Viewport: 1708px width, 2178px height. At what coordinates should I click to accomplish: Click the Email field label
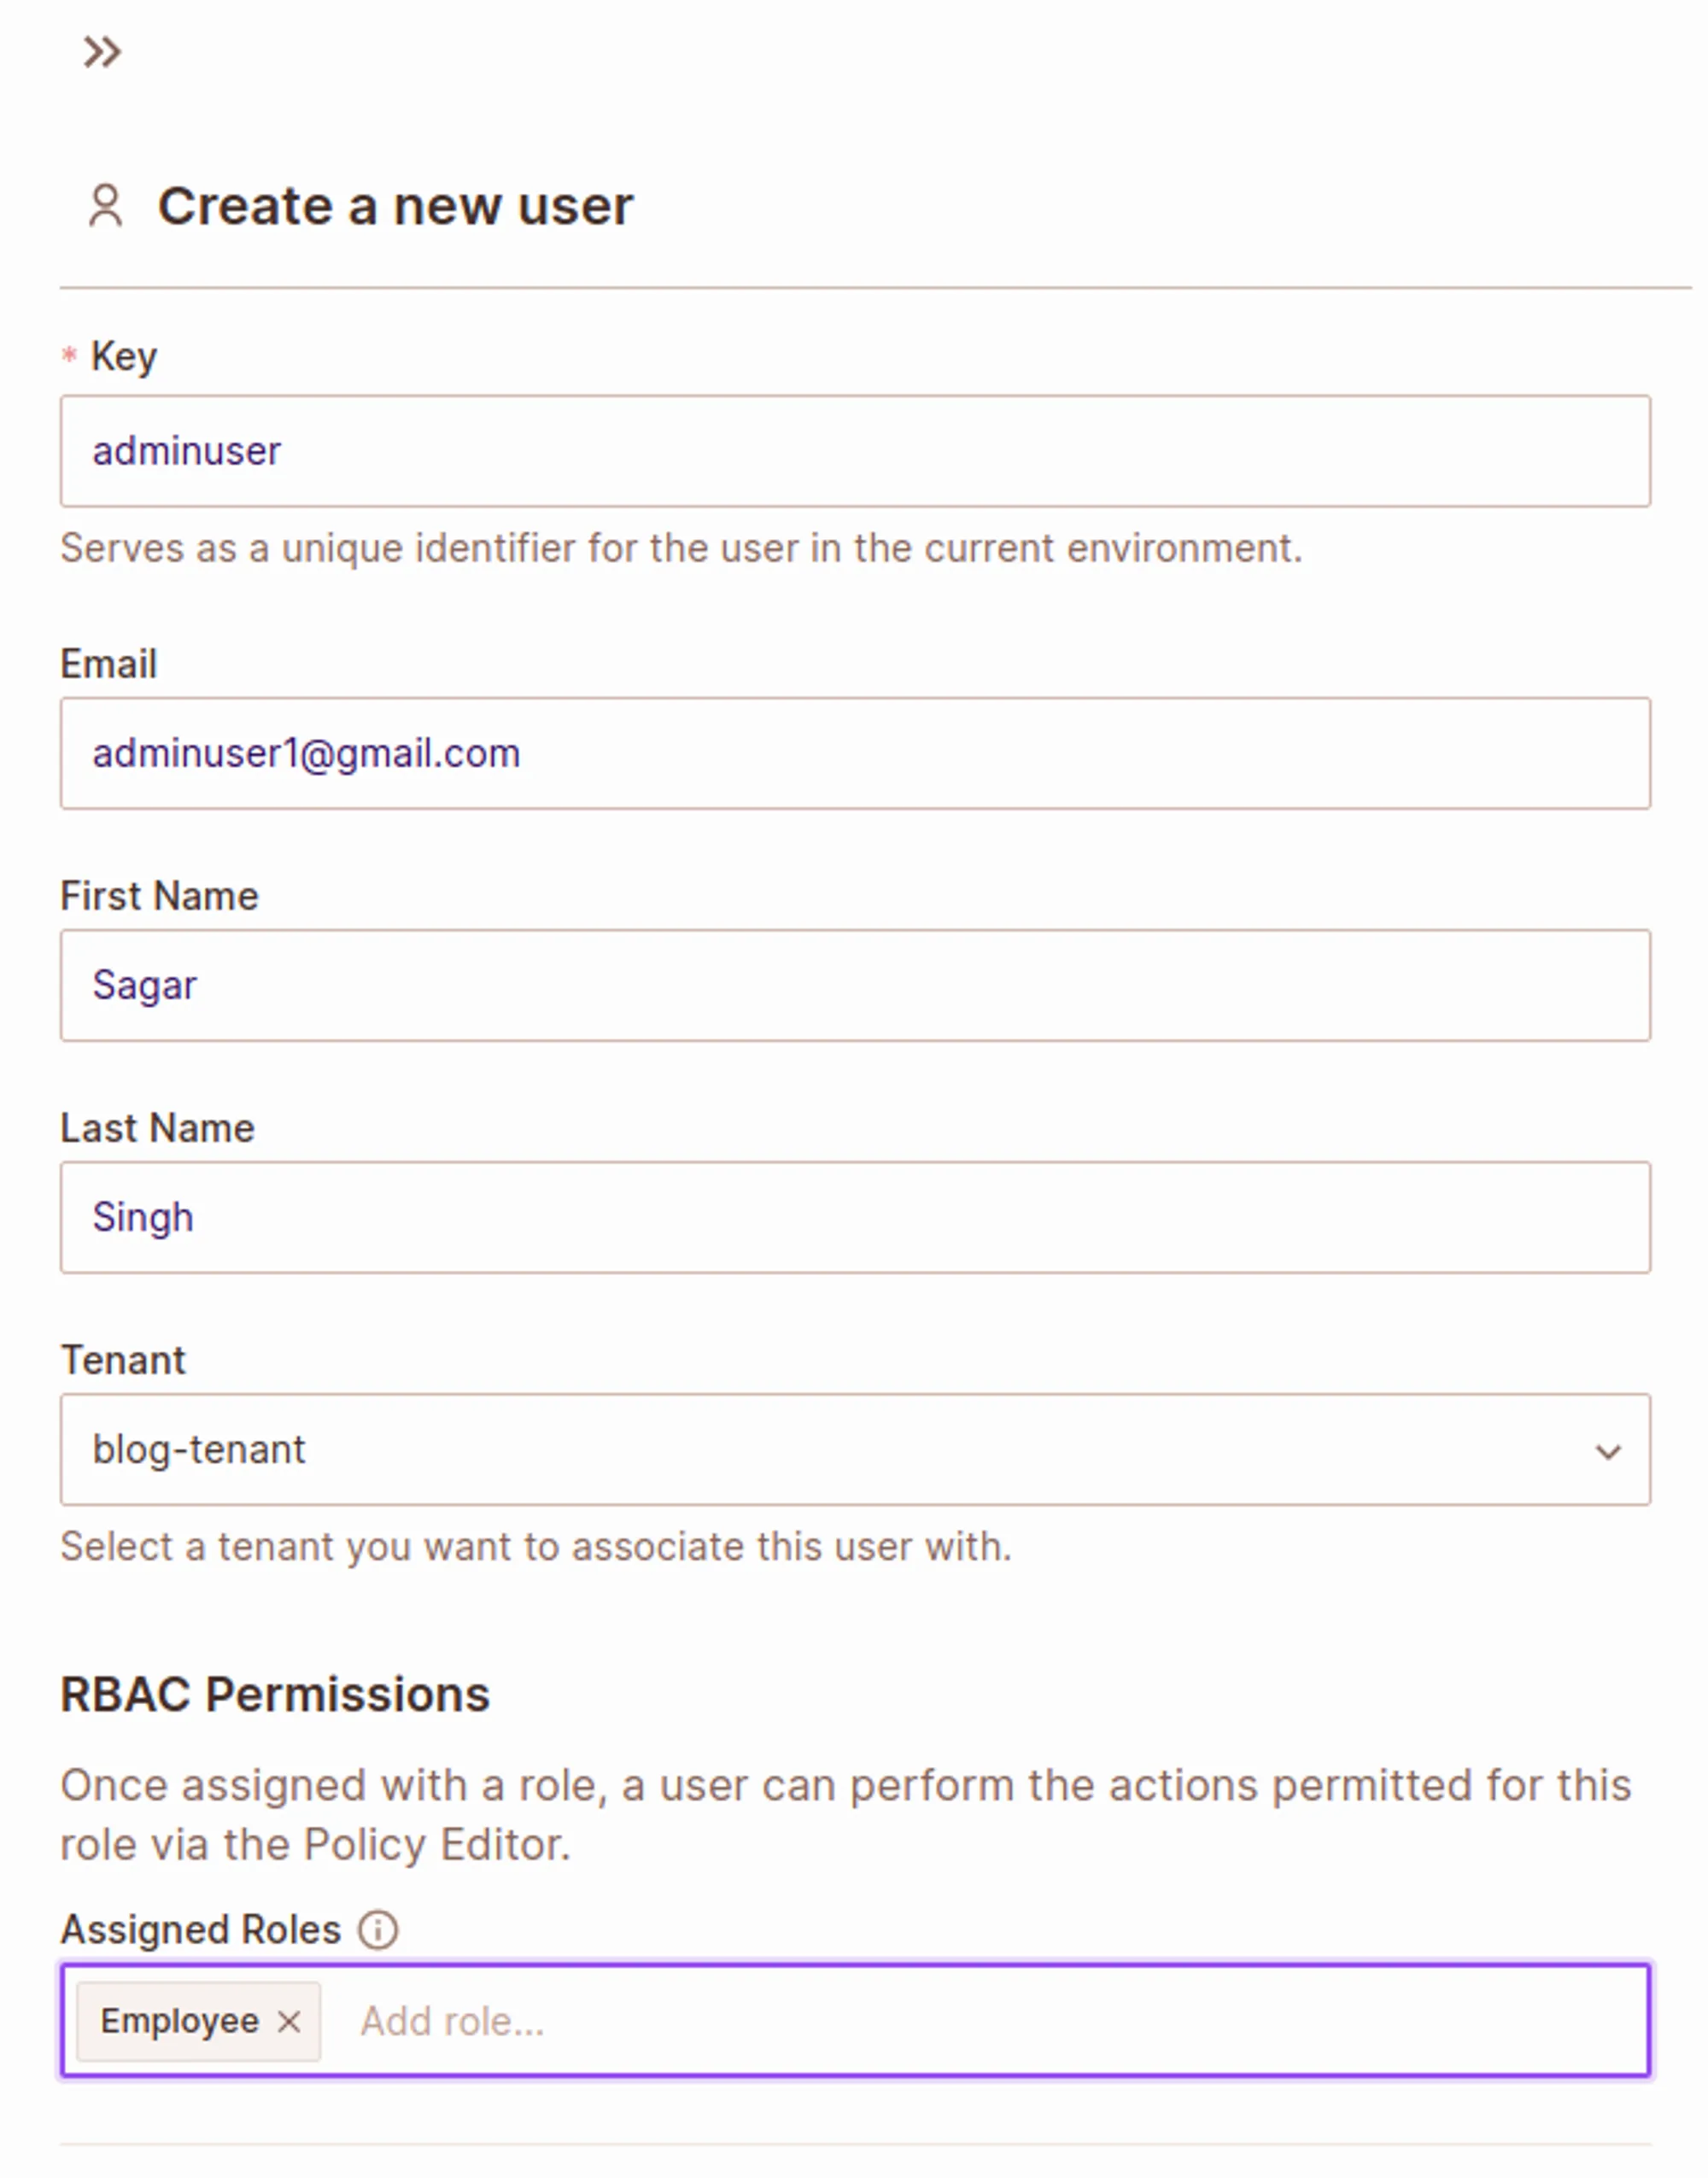[109, 664]
